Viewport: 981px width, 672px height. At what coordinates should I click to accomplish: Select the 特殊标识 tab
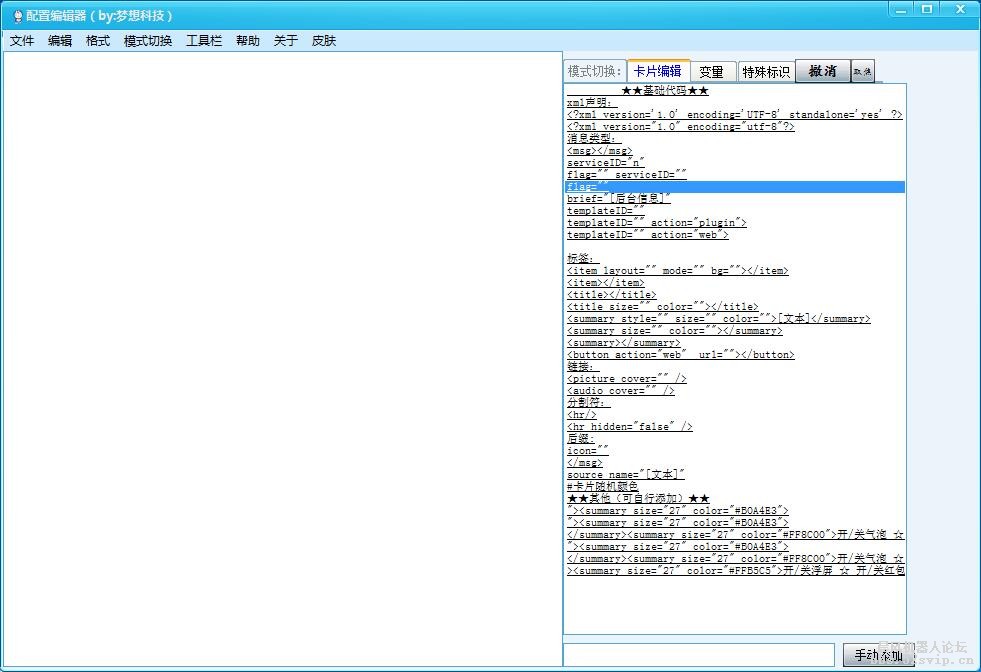(x=766, y=71)
